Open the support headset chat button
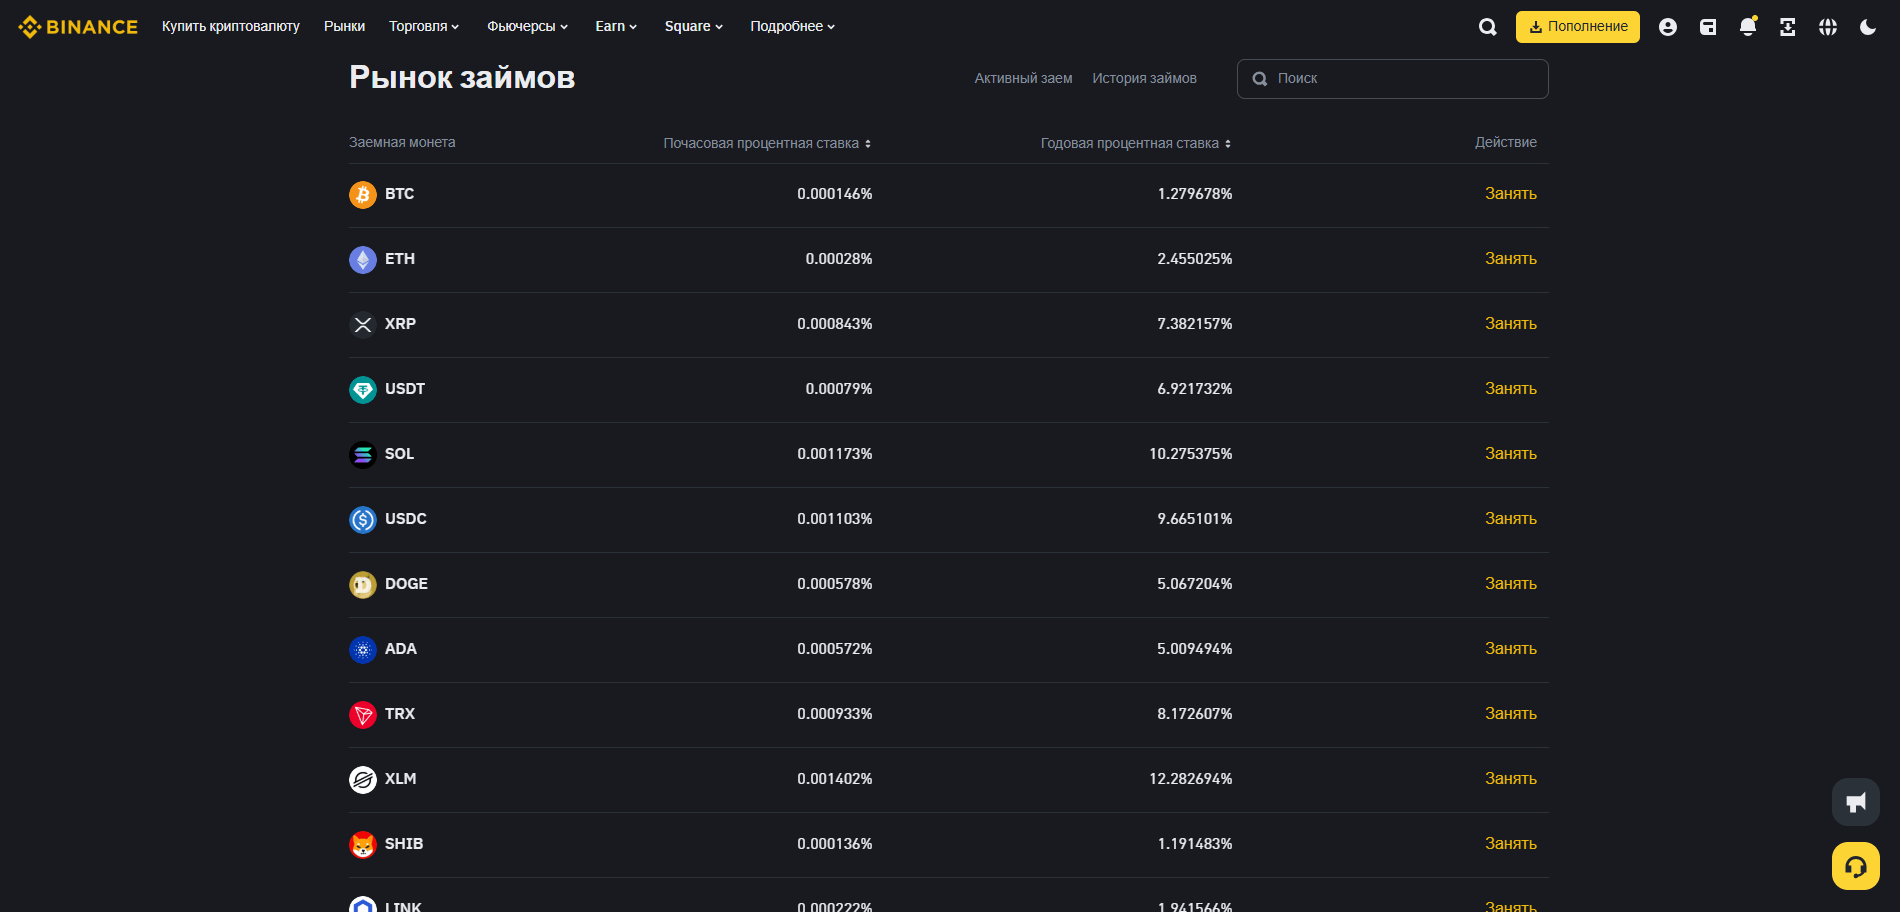The height and width of the screenshot is (912, 1900). pyautogui.click(x=1856, y=866)
